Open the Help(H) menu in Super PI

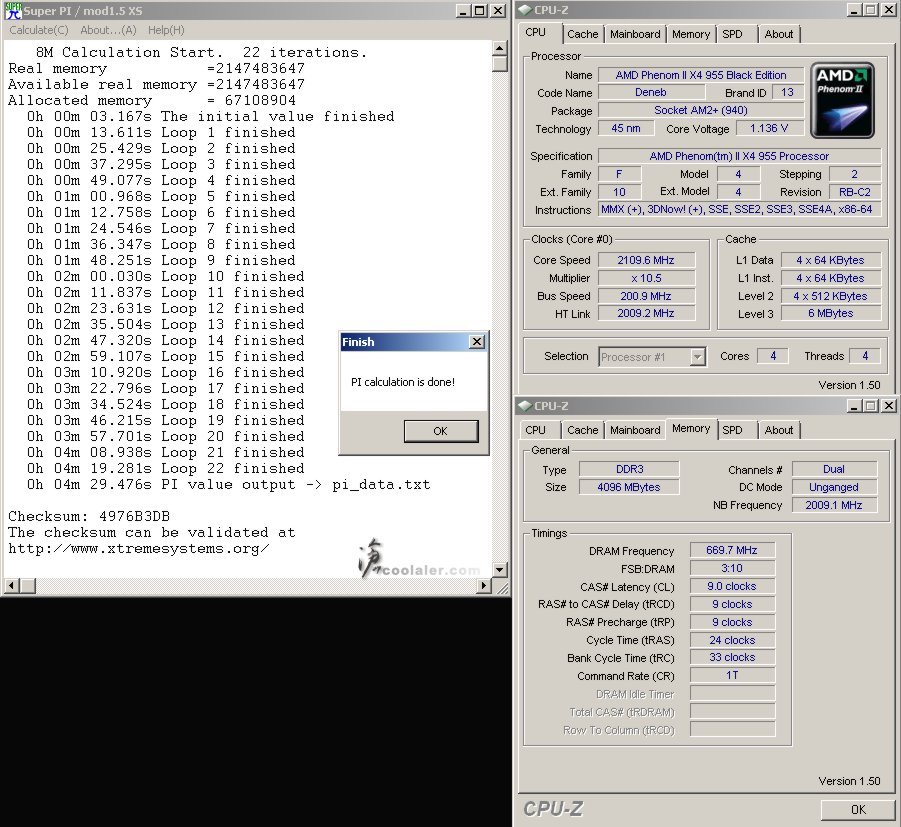click(x=166, y=30)
